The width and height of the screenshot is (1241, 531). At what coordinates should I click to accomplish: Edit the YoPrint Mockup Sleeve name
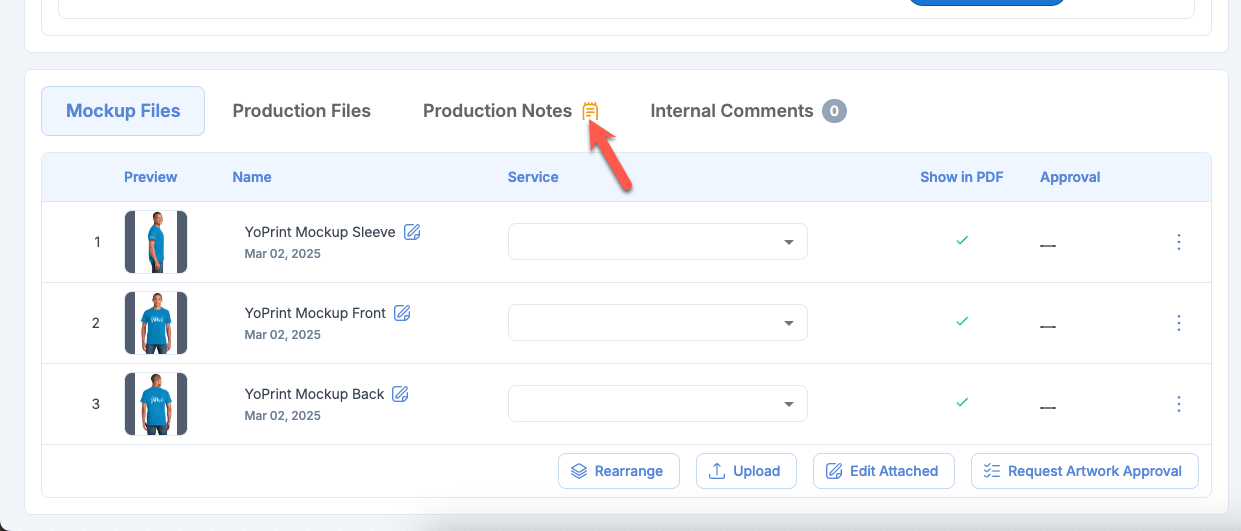[412, 232]
